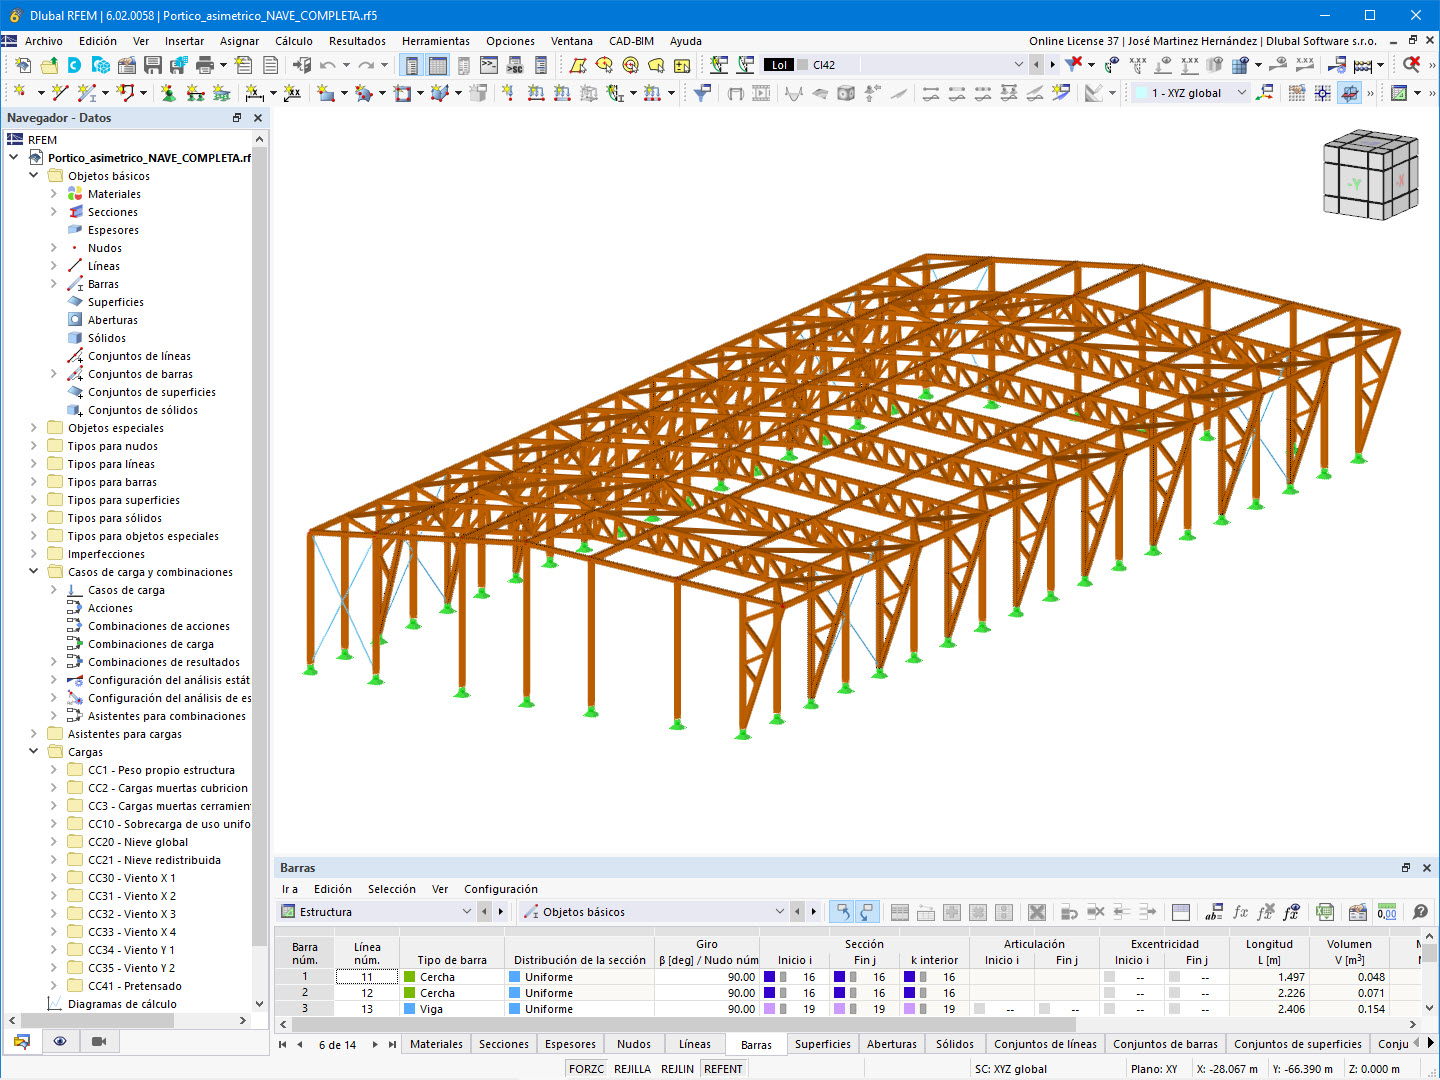Select the Save icon in the toolbar
The width and height of the screenshot is (1440, 1080).
(x=152, y=64)
